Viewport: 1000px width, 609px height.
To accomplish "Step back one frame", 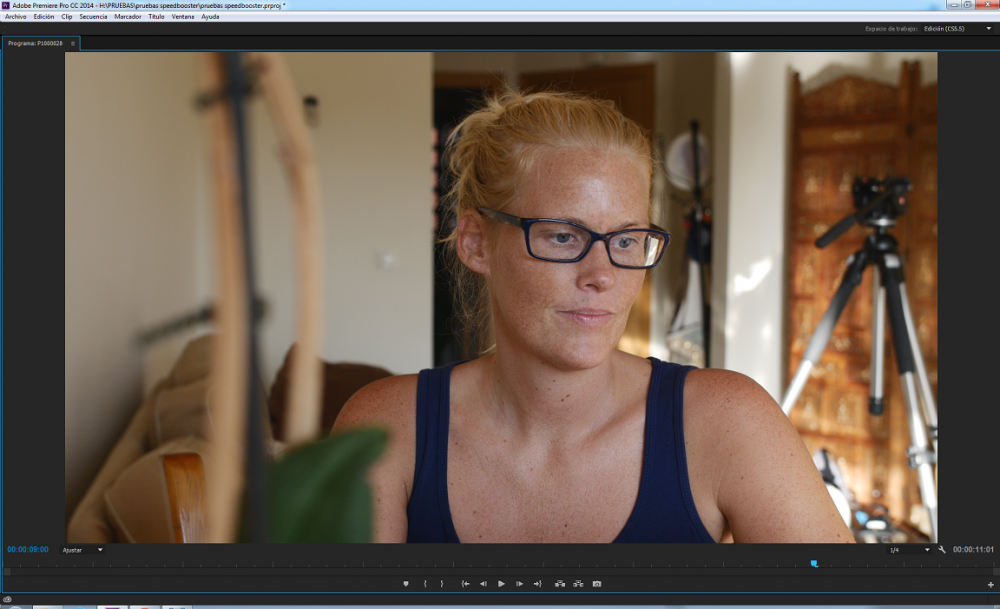I will coord(483,583).
